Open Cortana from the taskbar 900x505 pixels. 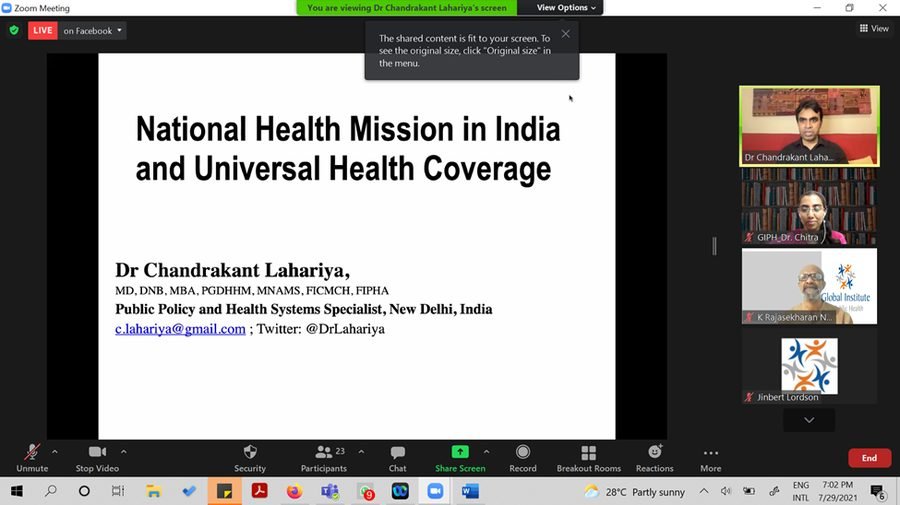(x=84, y=491)
